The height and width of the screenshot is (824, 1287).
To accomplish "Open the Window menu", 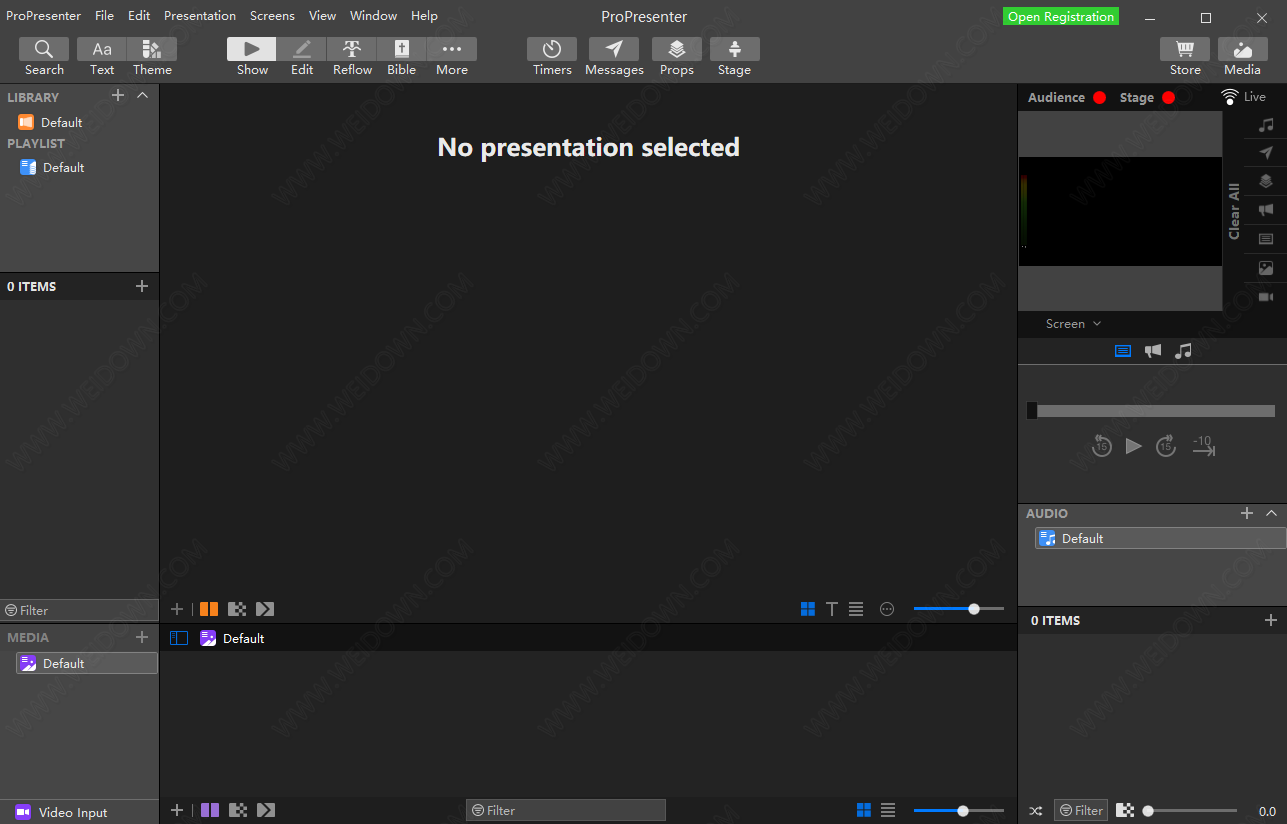I will pos(373,16).
